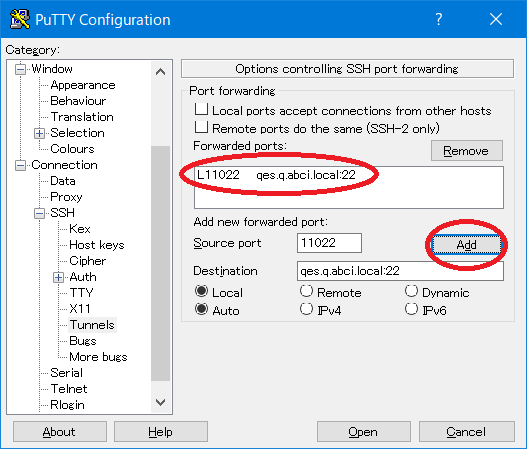Open the Colours category
The width and height of the screenshot is (527, 449).
[72, 149]
